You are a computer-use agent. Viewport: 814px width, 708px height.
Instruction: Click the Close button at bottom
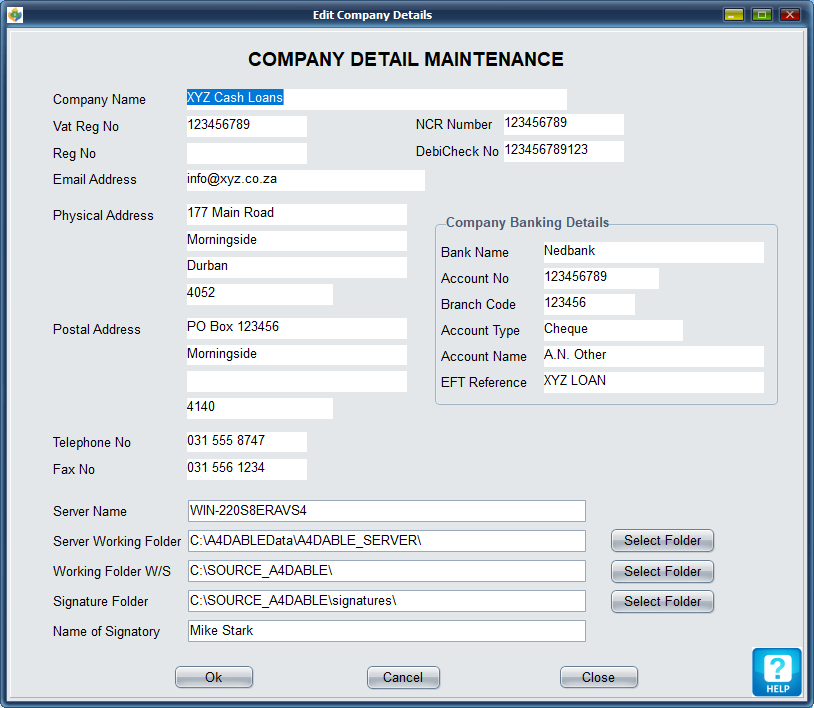pos(598,677)
